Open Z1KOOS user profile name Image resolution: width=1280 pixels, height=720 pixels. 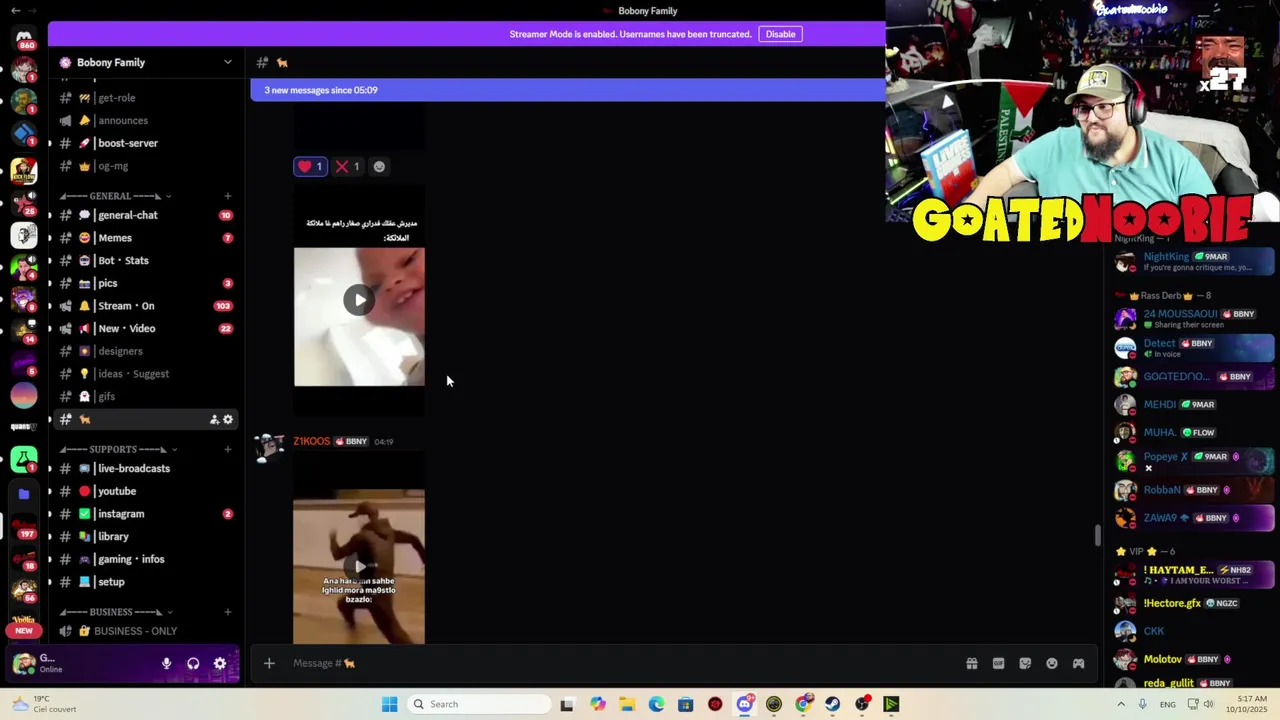pos(311,441)
